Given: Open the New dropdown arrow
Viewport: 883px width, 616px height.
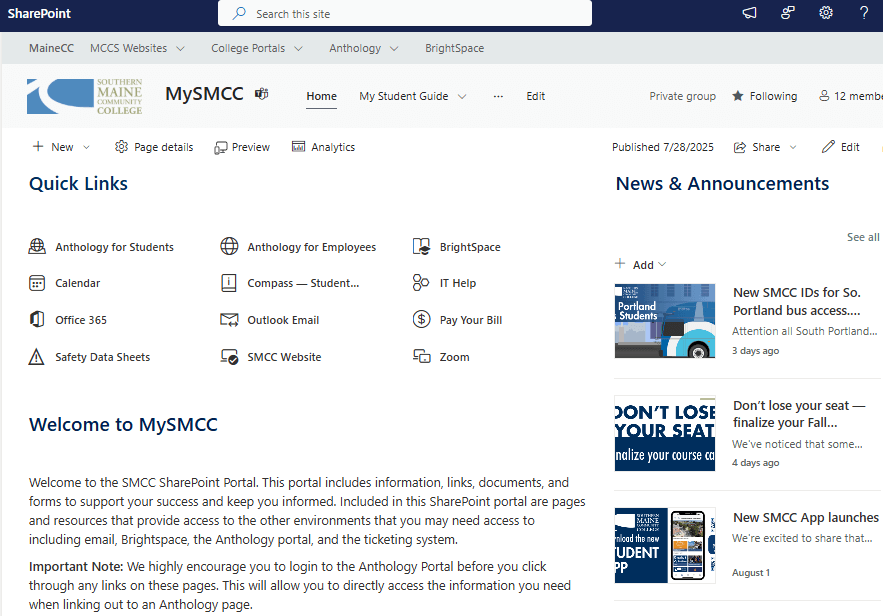Looking at the screenshot, I should [x=86, y=148].
